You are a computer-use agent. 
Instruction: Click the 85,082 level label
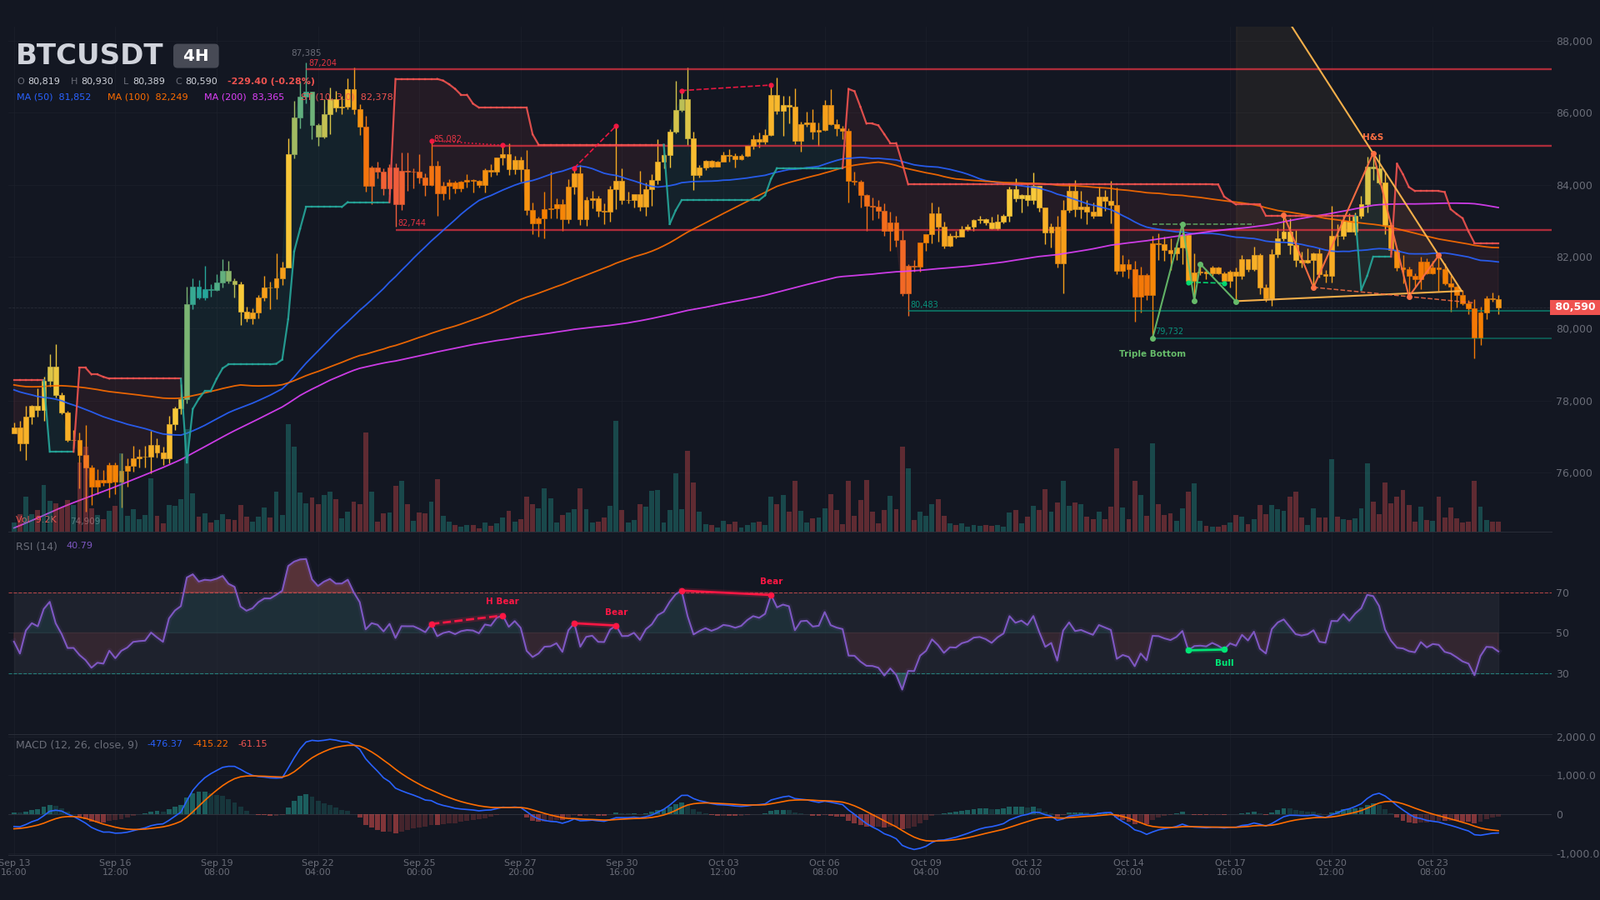click(x=447, y=139)
